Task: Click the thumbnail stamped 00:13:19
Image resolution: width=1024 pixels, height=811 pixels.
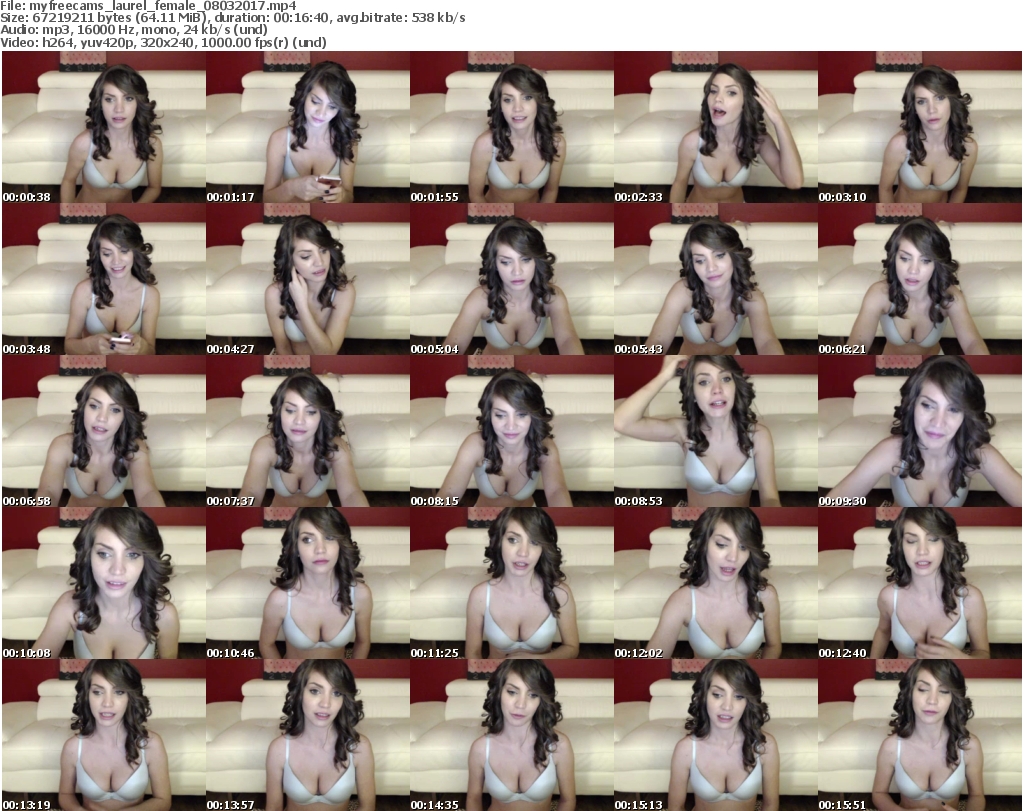Action: (x=104, y=735)
